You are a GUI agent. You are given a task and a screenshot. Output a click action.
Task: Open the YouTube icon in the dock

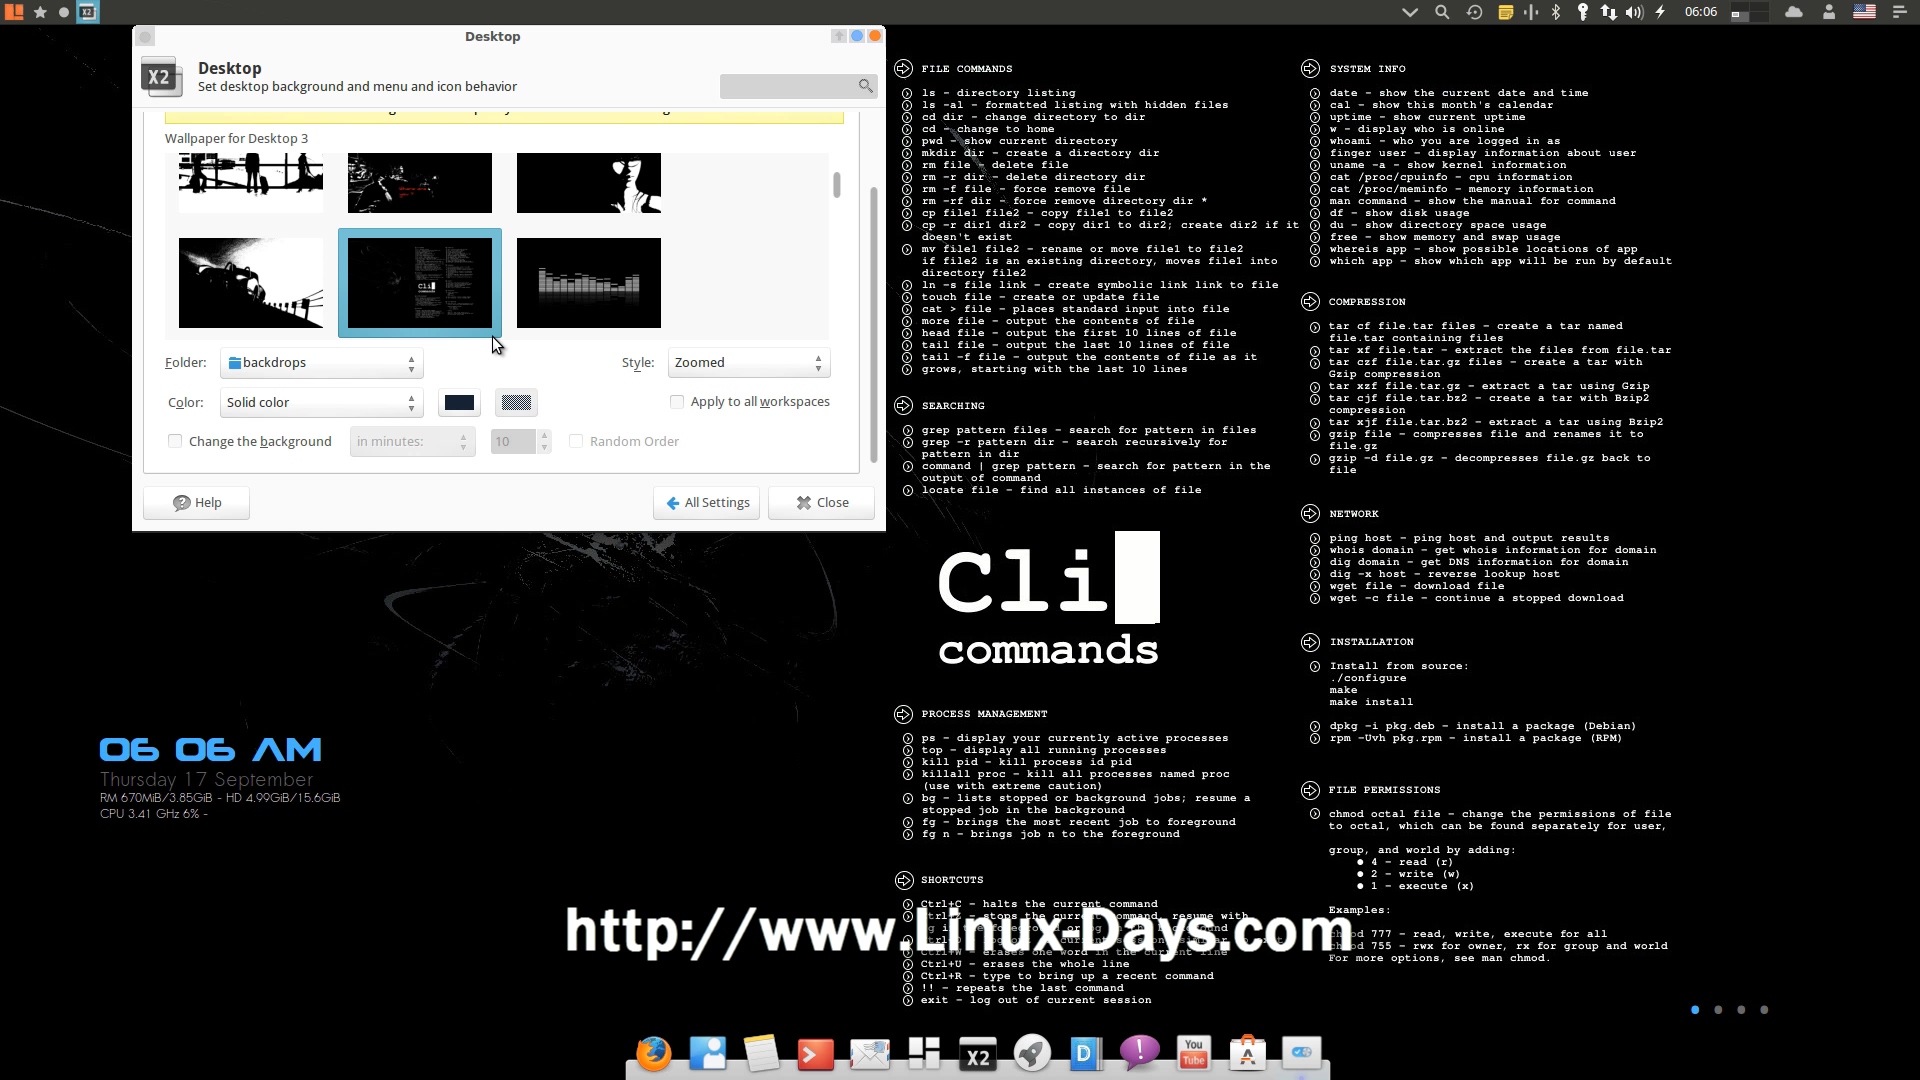point(1194,1052)
